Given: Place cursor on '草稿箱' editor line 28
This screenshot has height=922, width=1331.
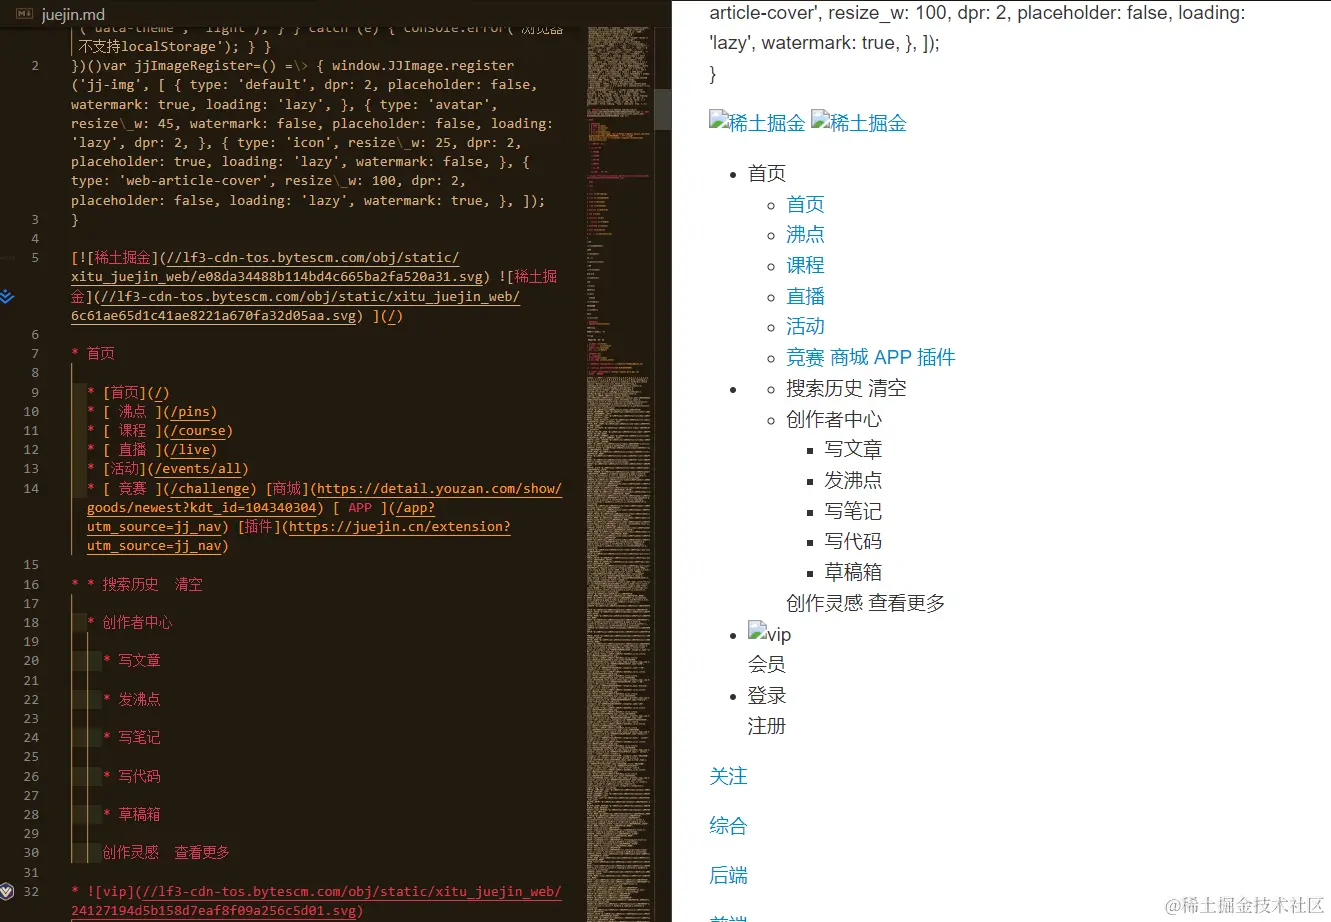Looking at the screenshot, I should [139, 814].
